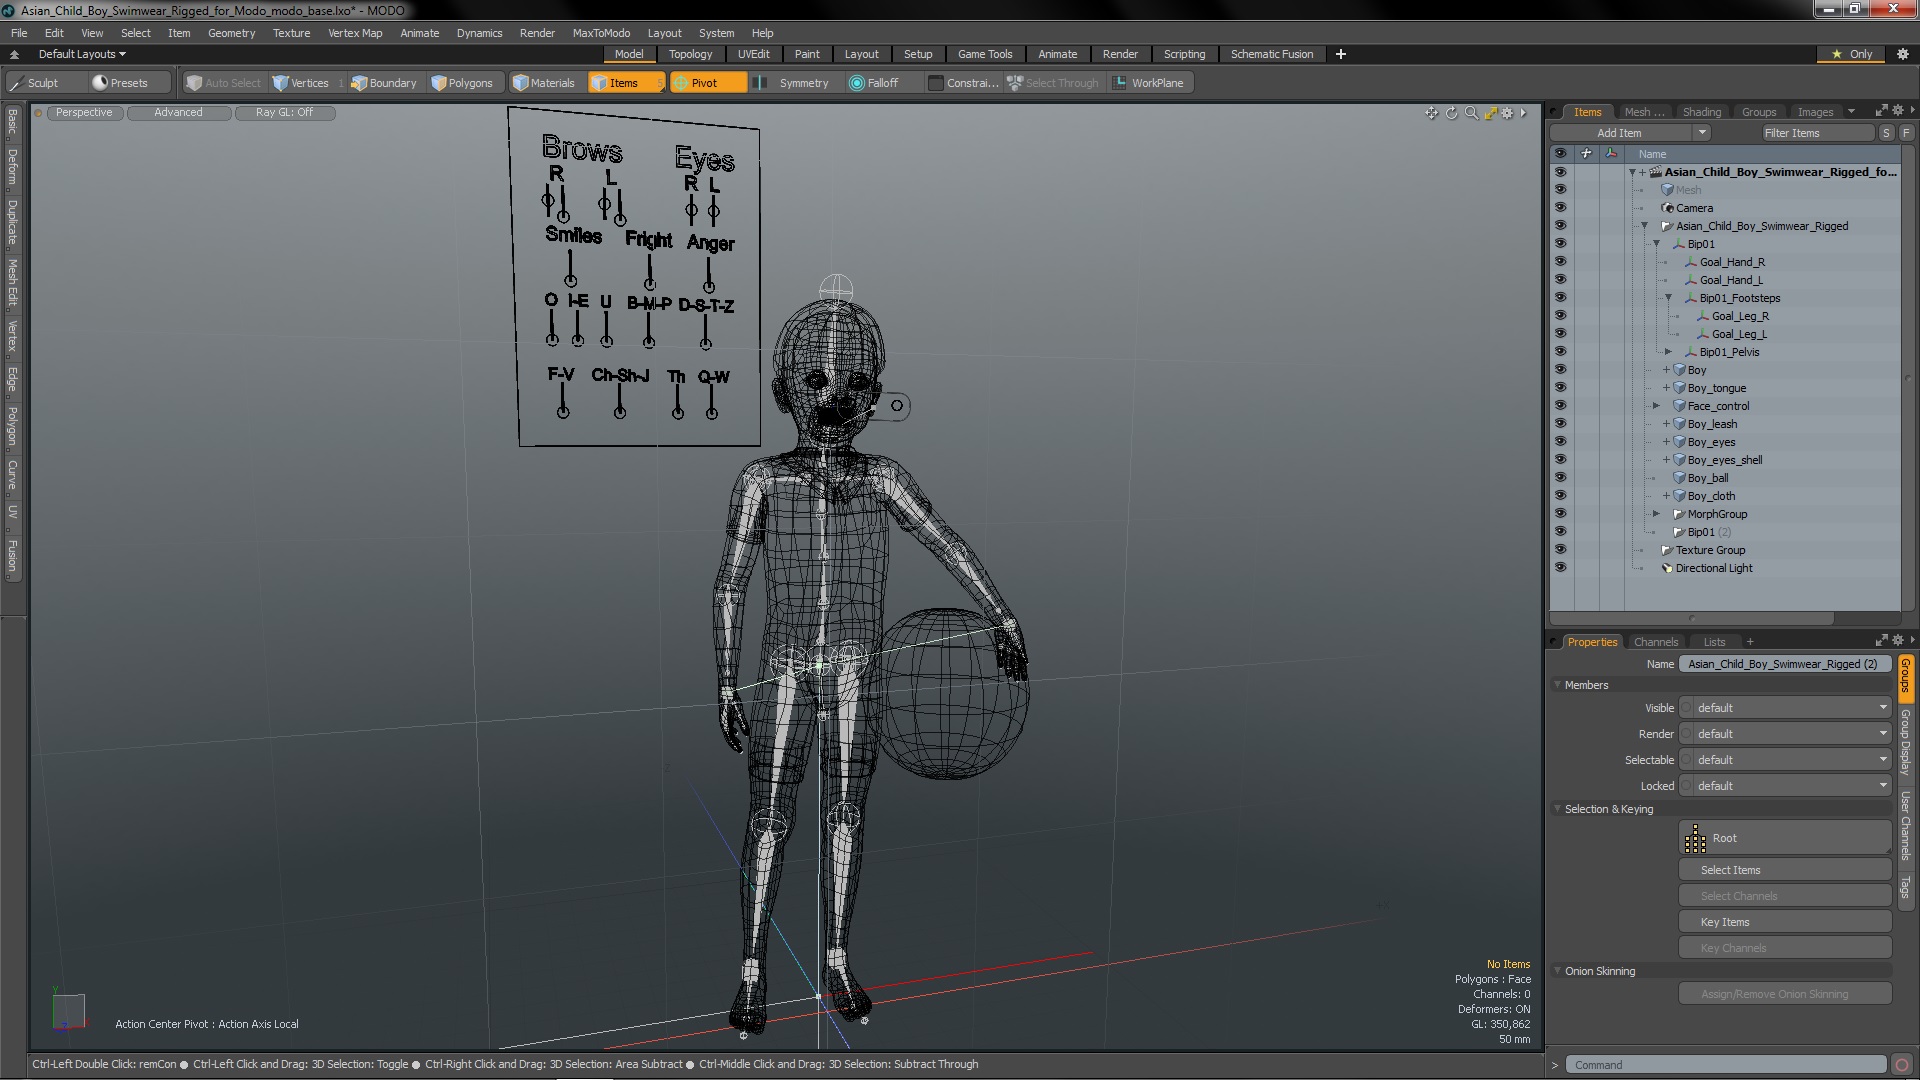Click the Materials selection mode icon
The width and height of the screenshot is (1920, 1080).
520,83
